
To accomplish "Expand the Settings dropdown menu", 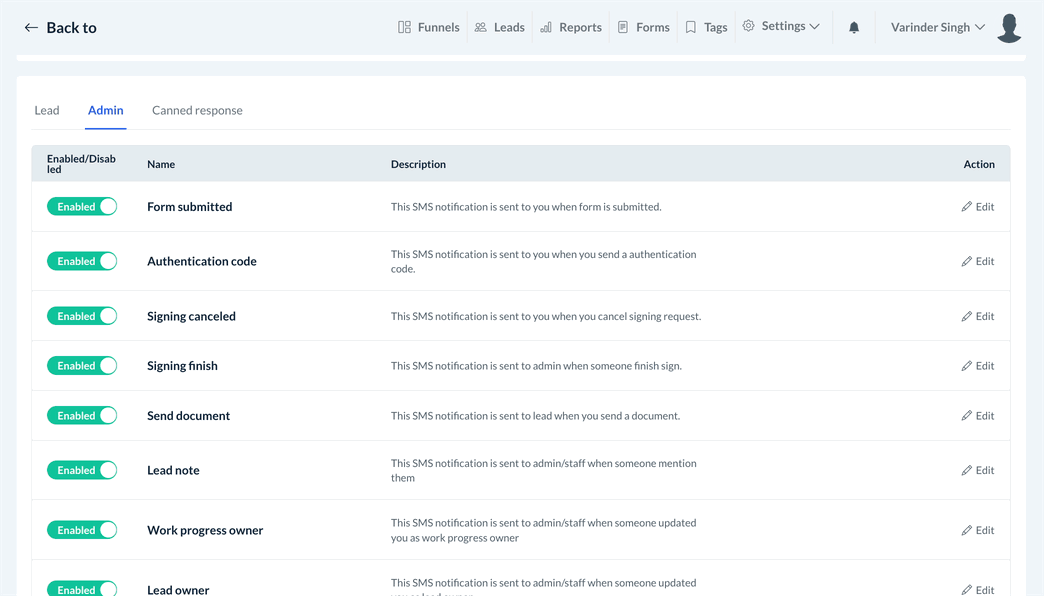I will pos(781,26).
